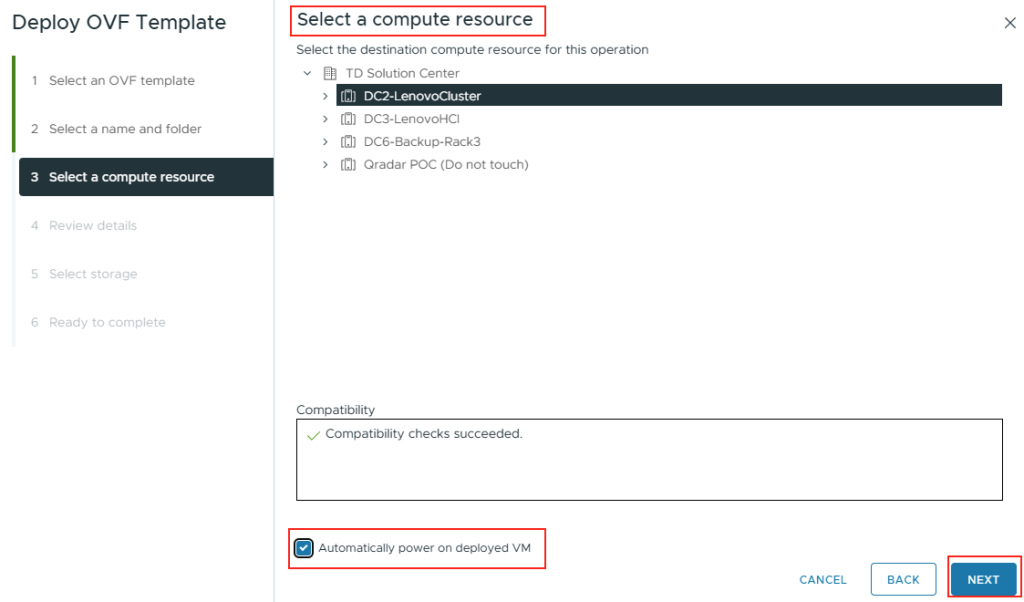
Task: Expand the Qradar POC node
Action: click(326, 165)
